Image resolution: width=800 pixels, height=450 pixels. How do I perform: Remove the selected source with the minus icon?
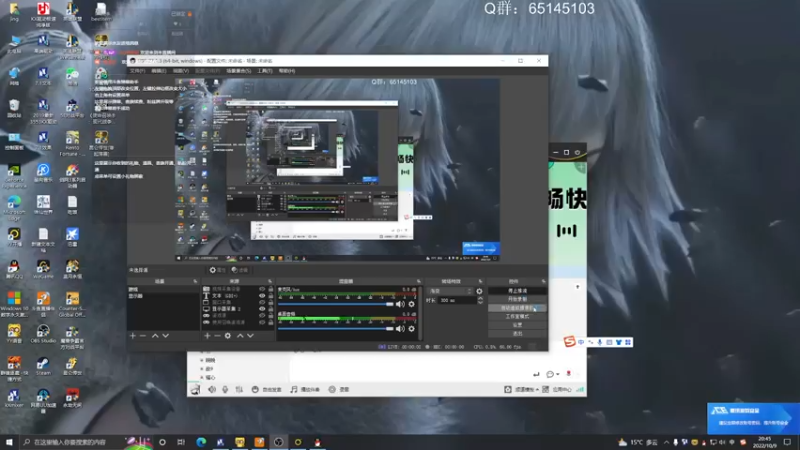(x=217, y=336)
